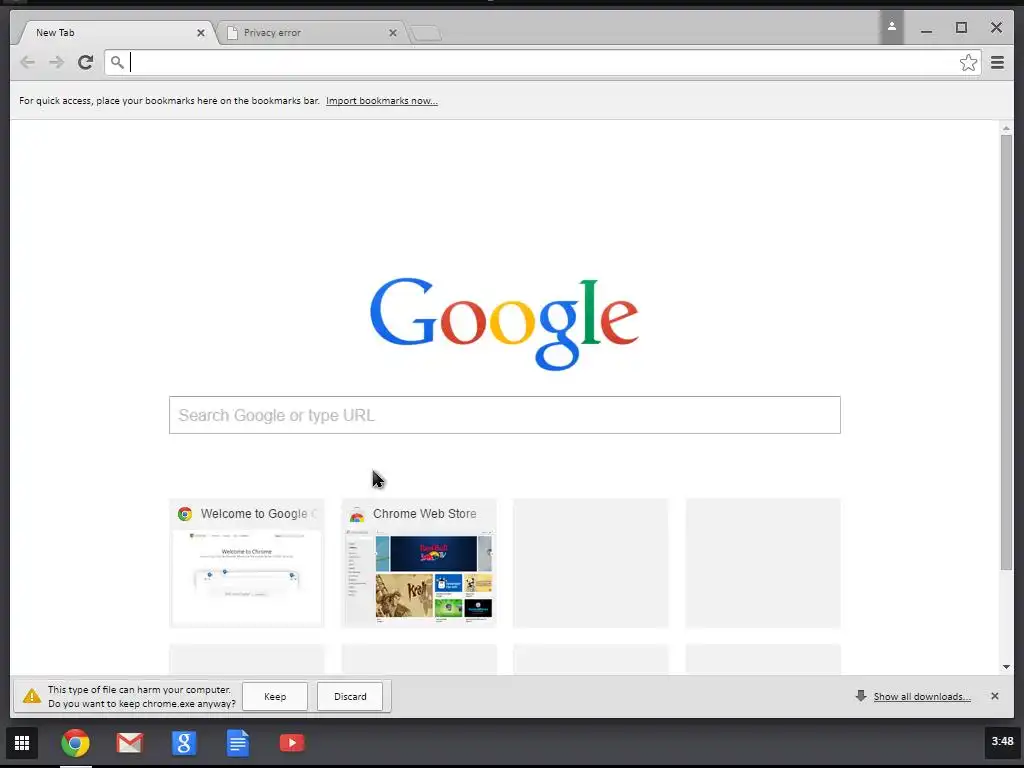The height and width of the screenshot is (768, 1024).
Task: Discard the chrome.exe download
Action: [x=350, y=697]
